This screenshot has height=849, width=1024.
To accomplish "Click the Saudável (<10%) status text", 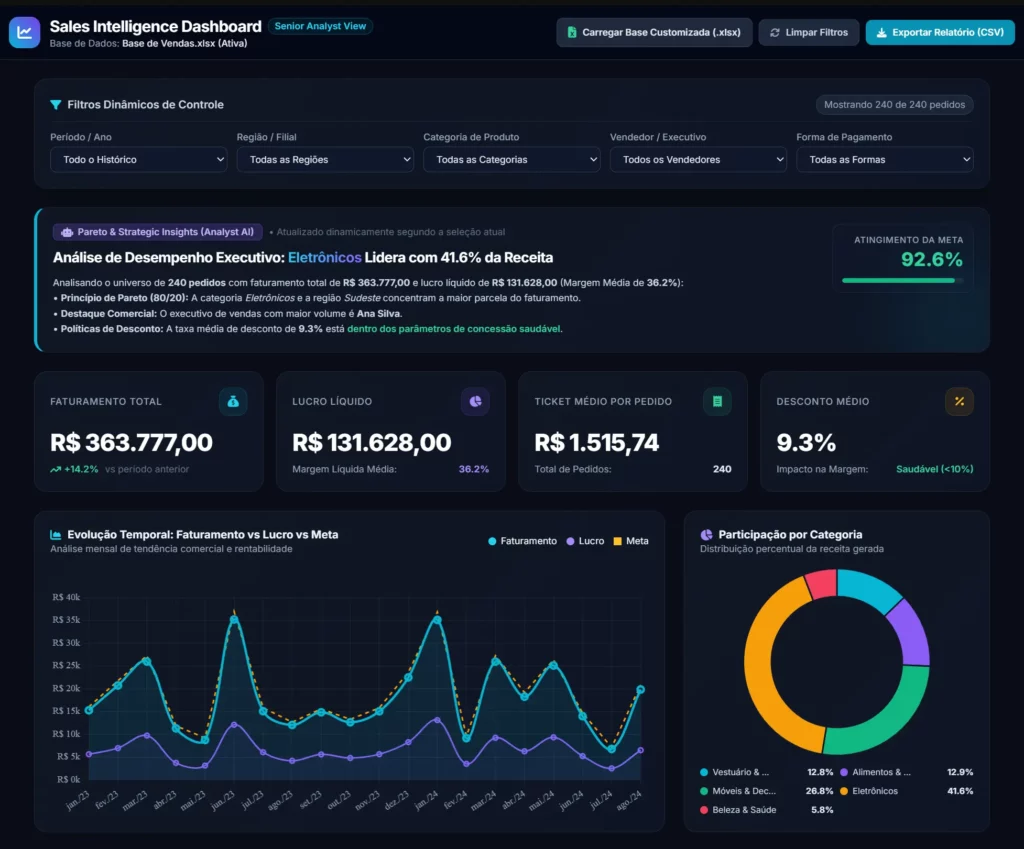I will coord(935,469).
